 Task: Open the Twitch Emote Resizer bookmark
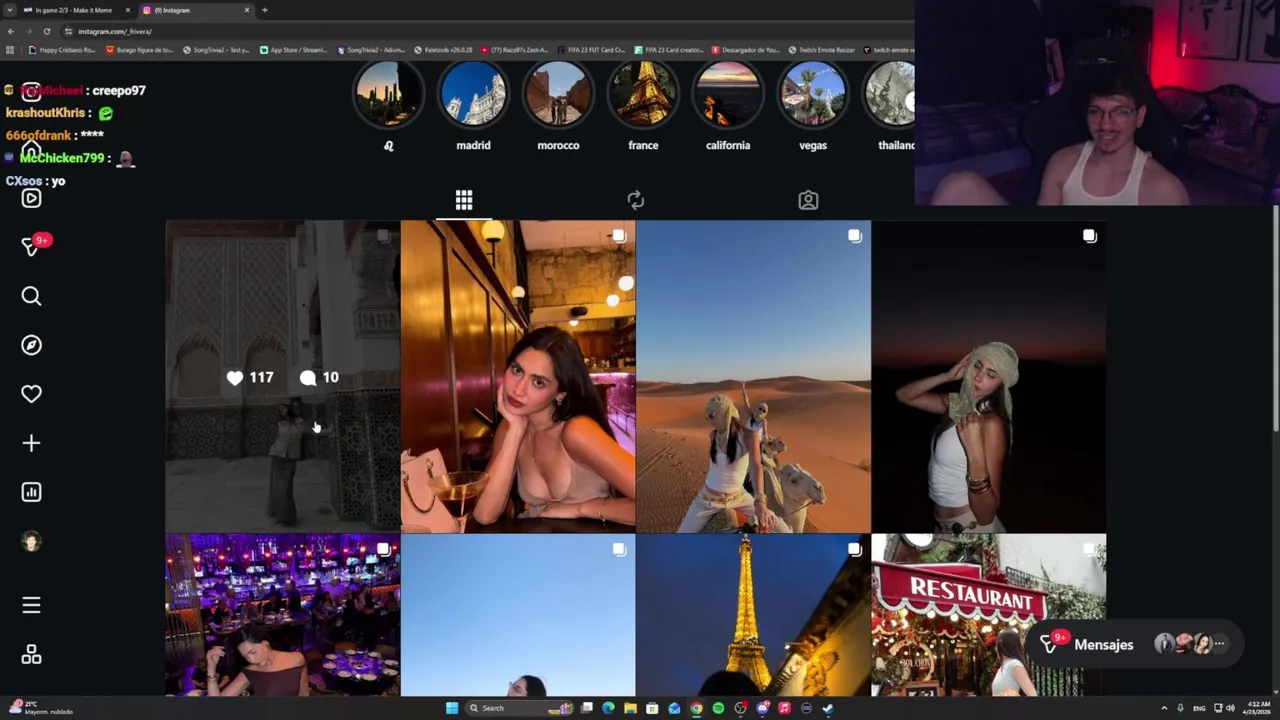point(821,49)
